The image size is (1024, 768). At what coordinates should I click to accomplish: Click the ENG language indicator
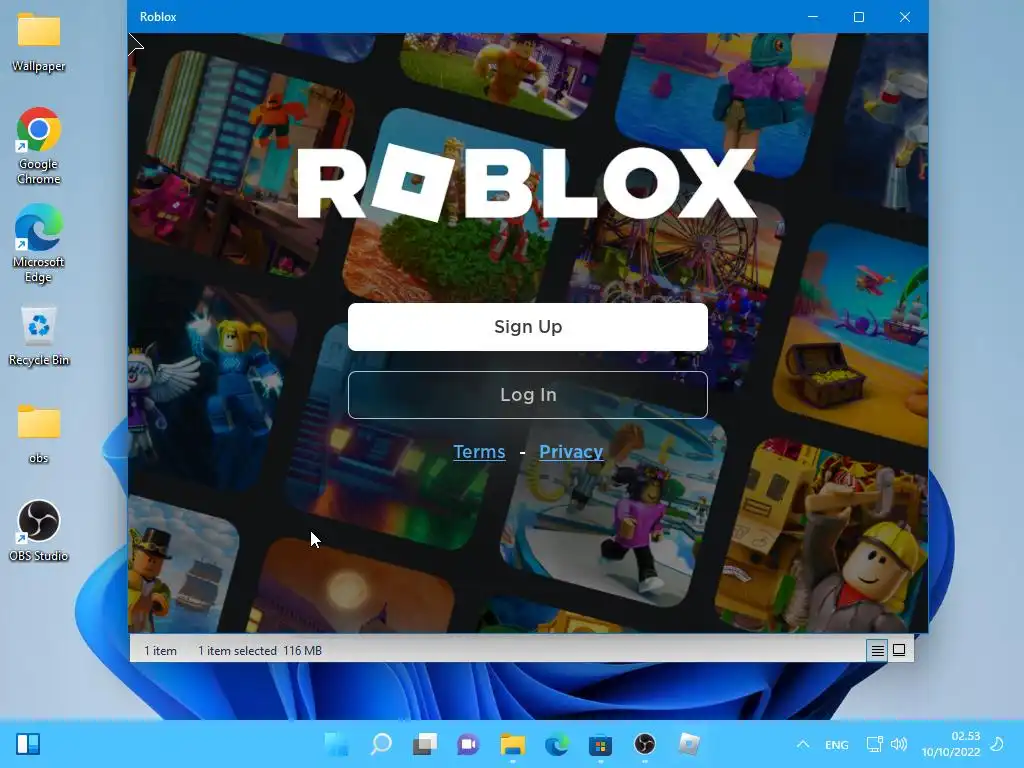[837, 745]
